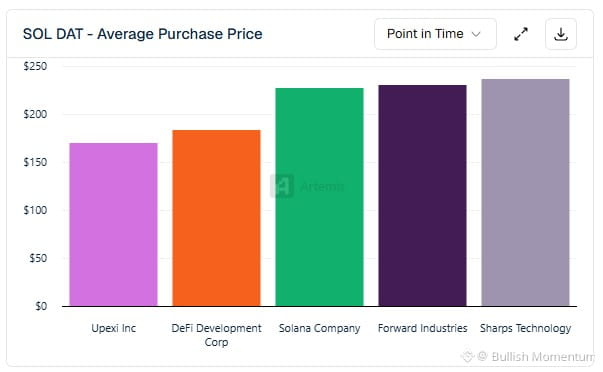Select the orange DeFi Development Corp bar
Image resolution: width=603 pixels, height=372 pixels.
point(217,218)
